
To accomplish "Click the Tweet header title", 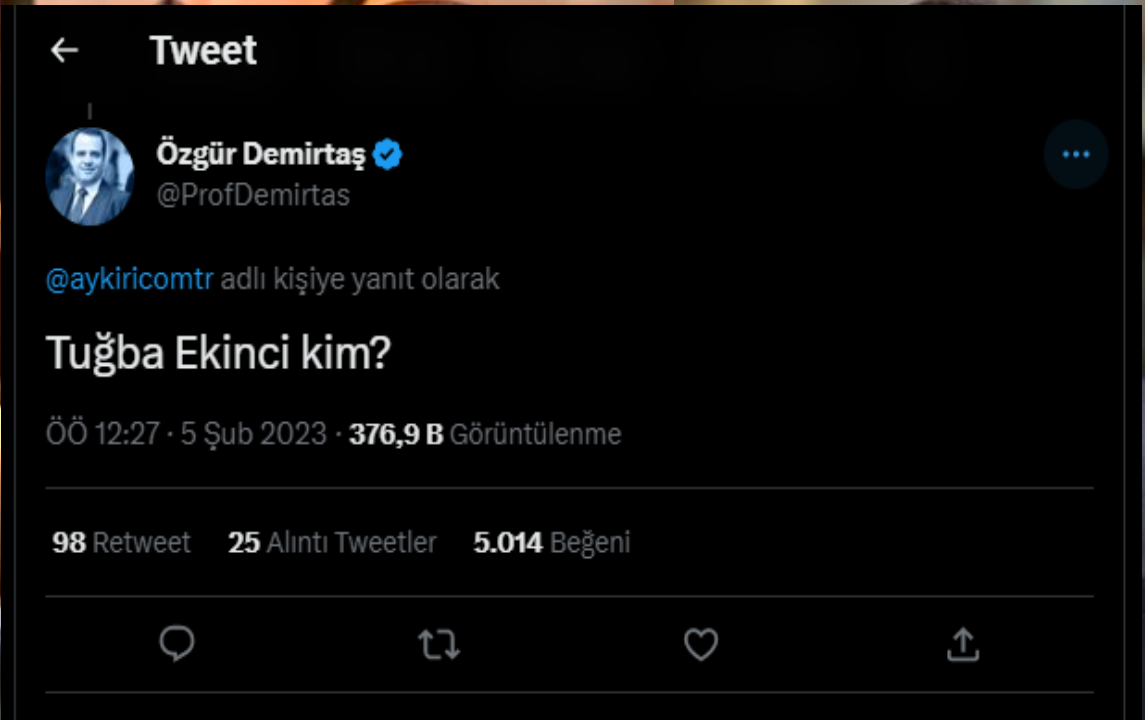I will 203,51.
